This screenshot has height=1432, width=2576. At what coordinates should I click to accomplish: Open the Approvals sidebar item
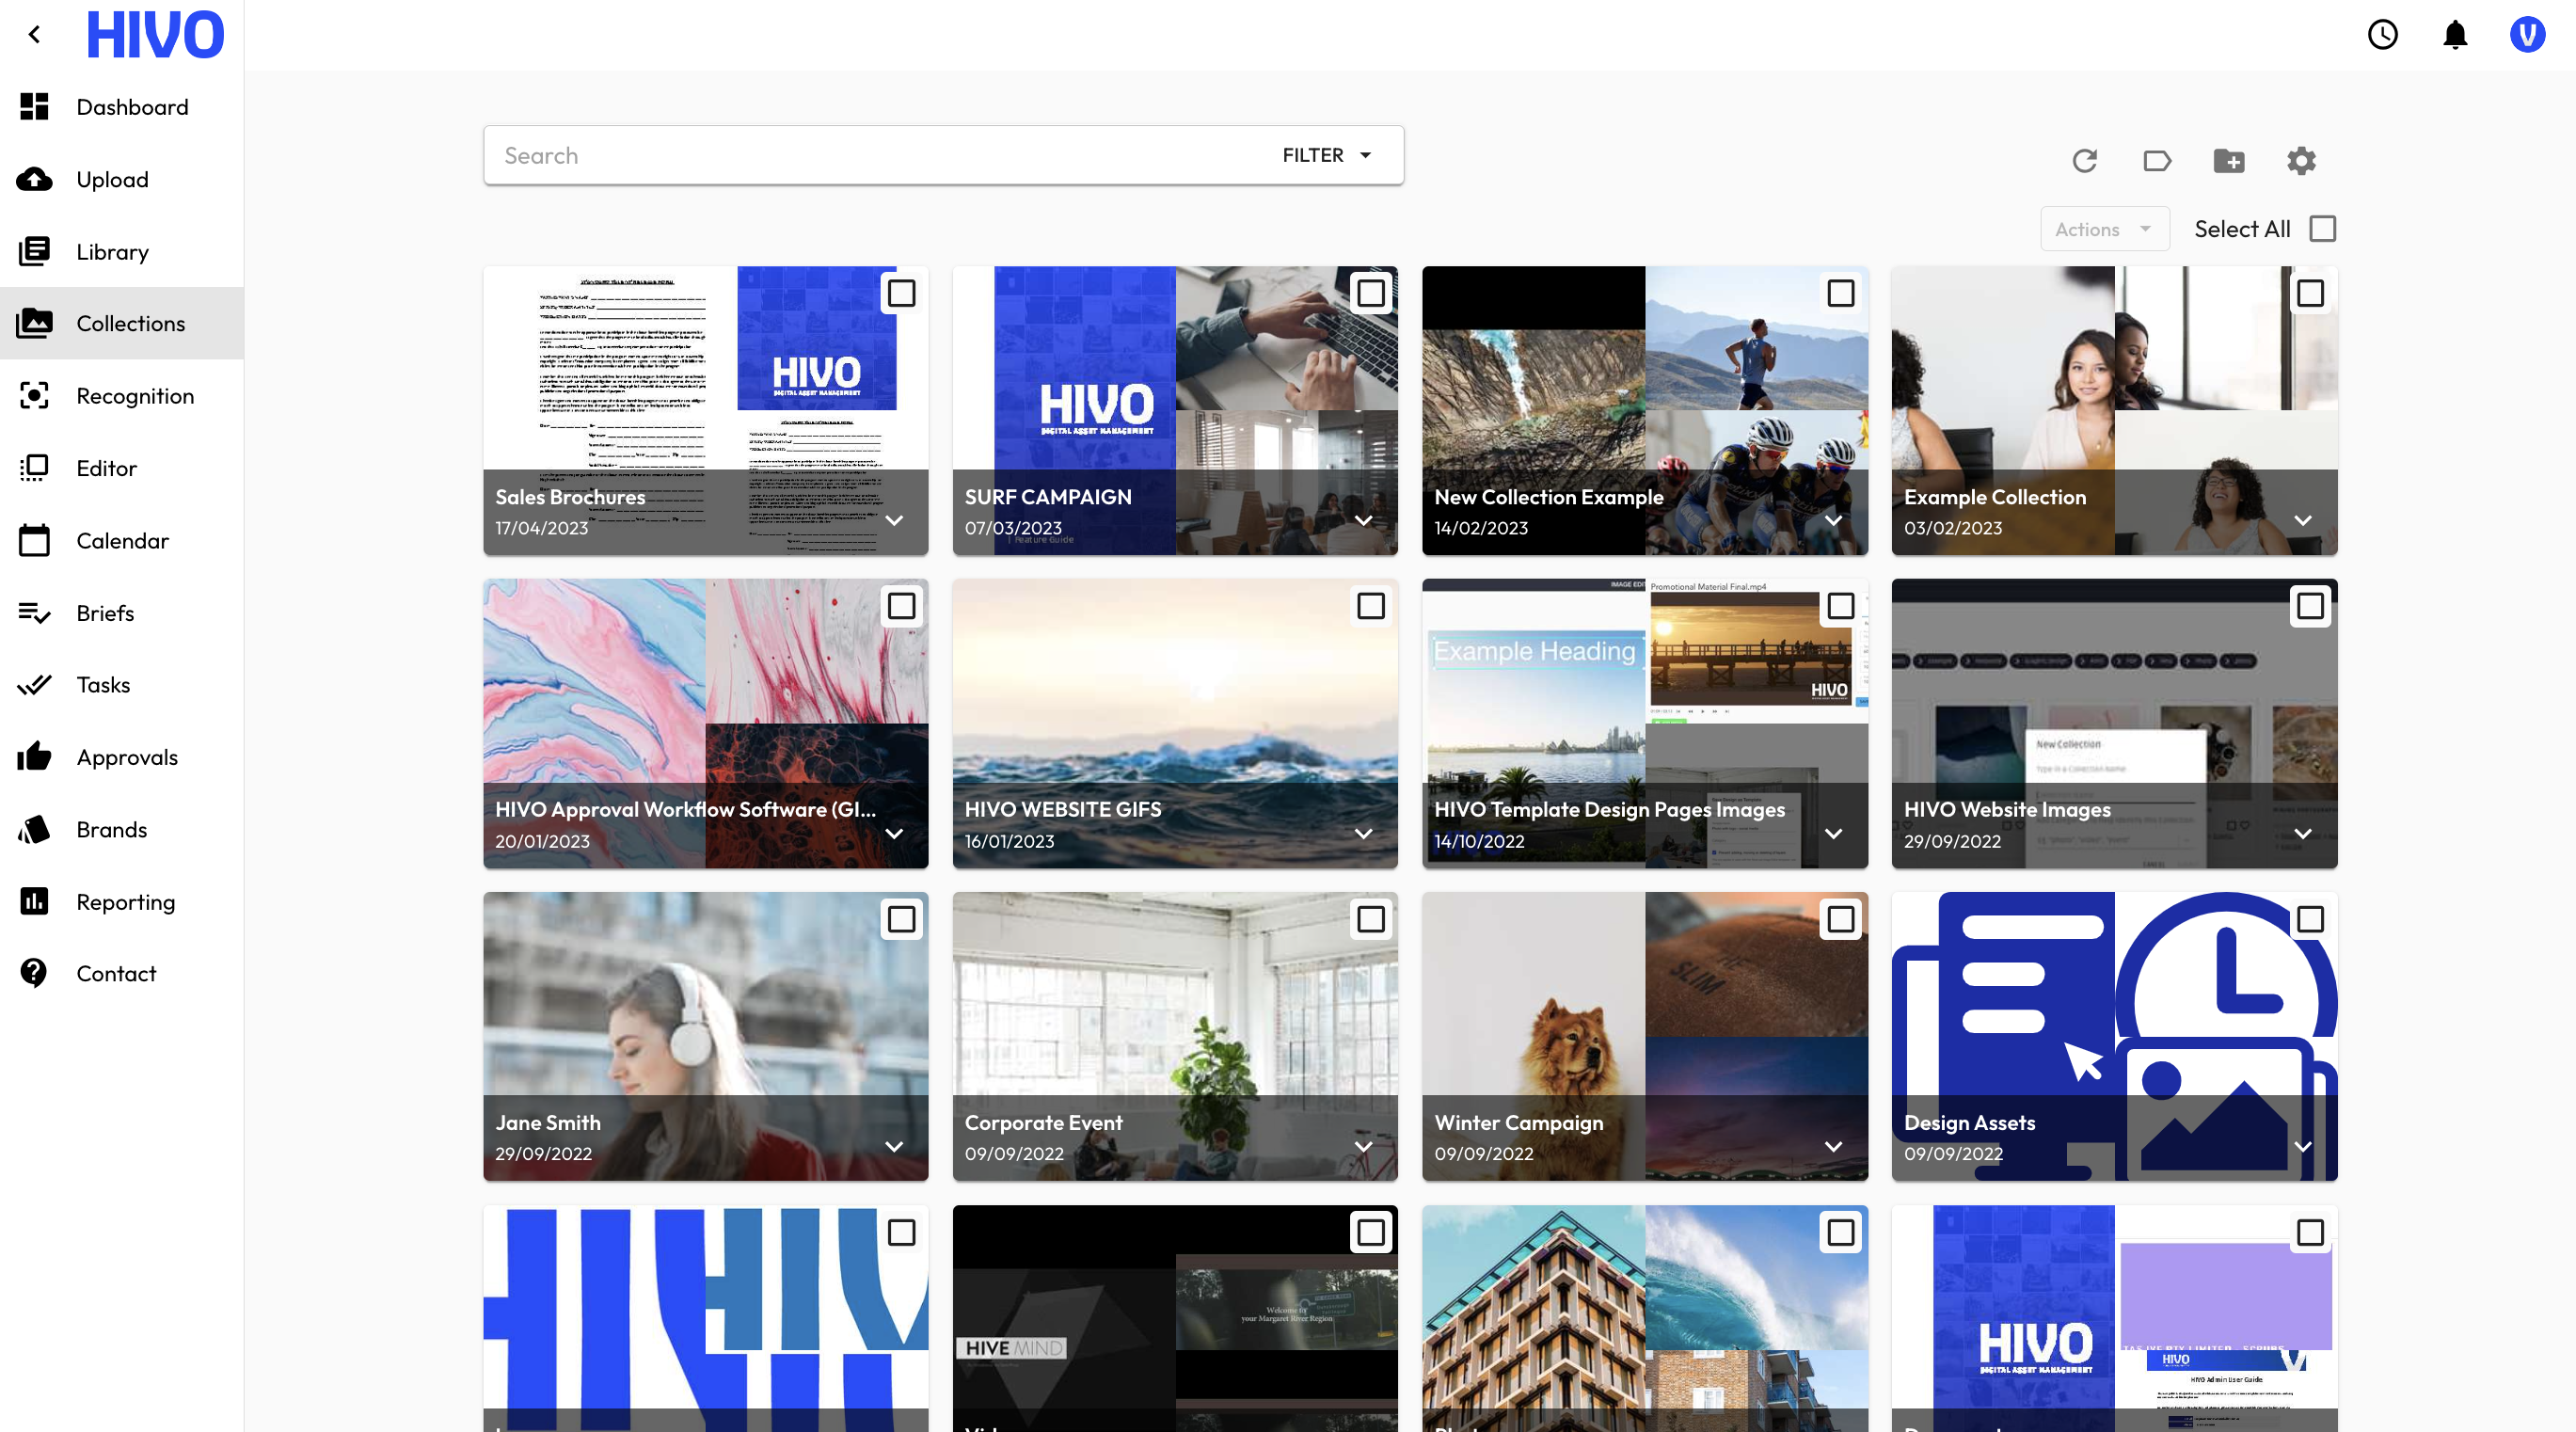pos(127,757)
